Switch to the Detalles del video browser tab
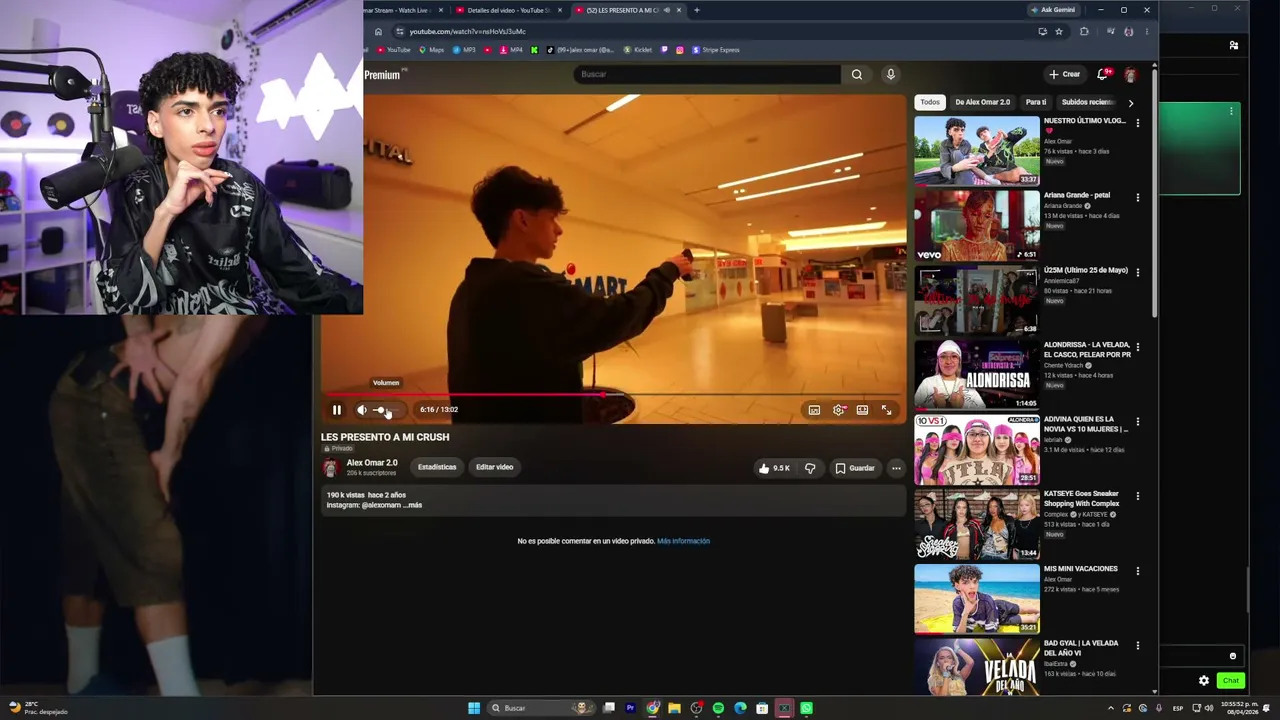 click(507, 10)
